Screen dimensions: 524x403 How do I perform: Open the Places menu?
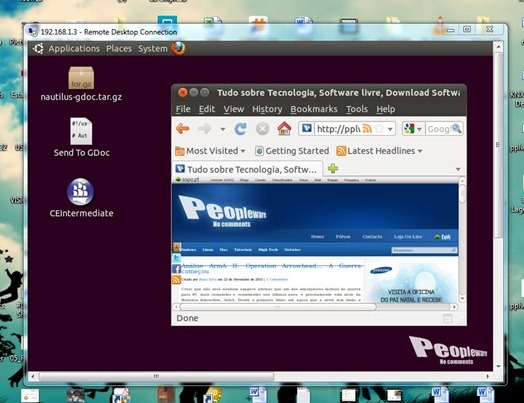119,49
